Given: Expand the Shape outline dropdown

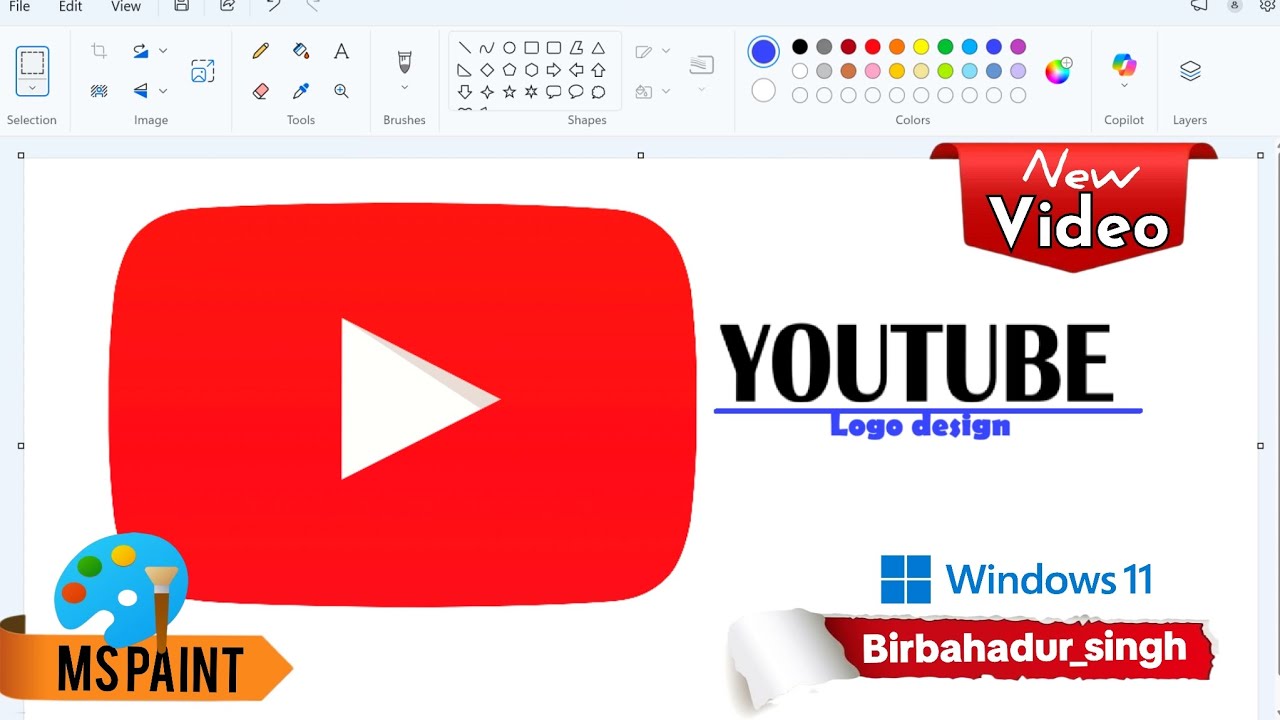Looking at the screenshot, I should [x=666, y=51].
